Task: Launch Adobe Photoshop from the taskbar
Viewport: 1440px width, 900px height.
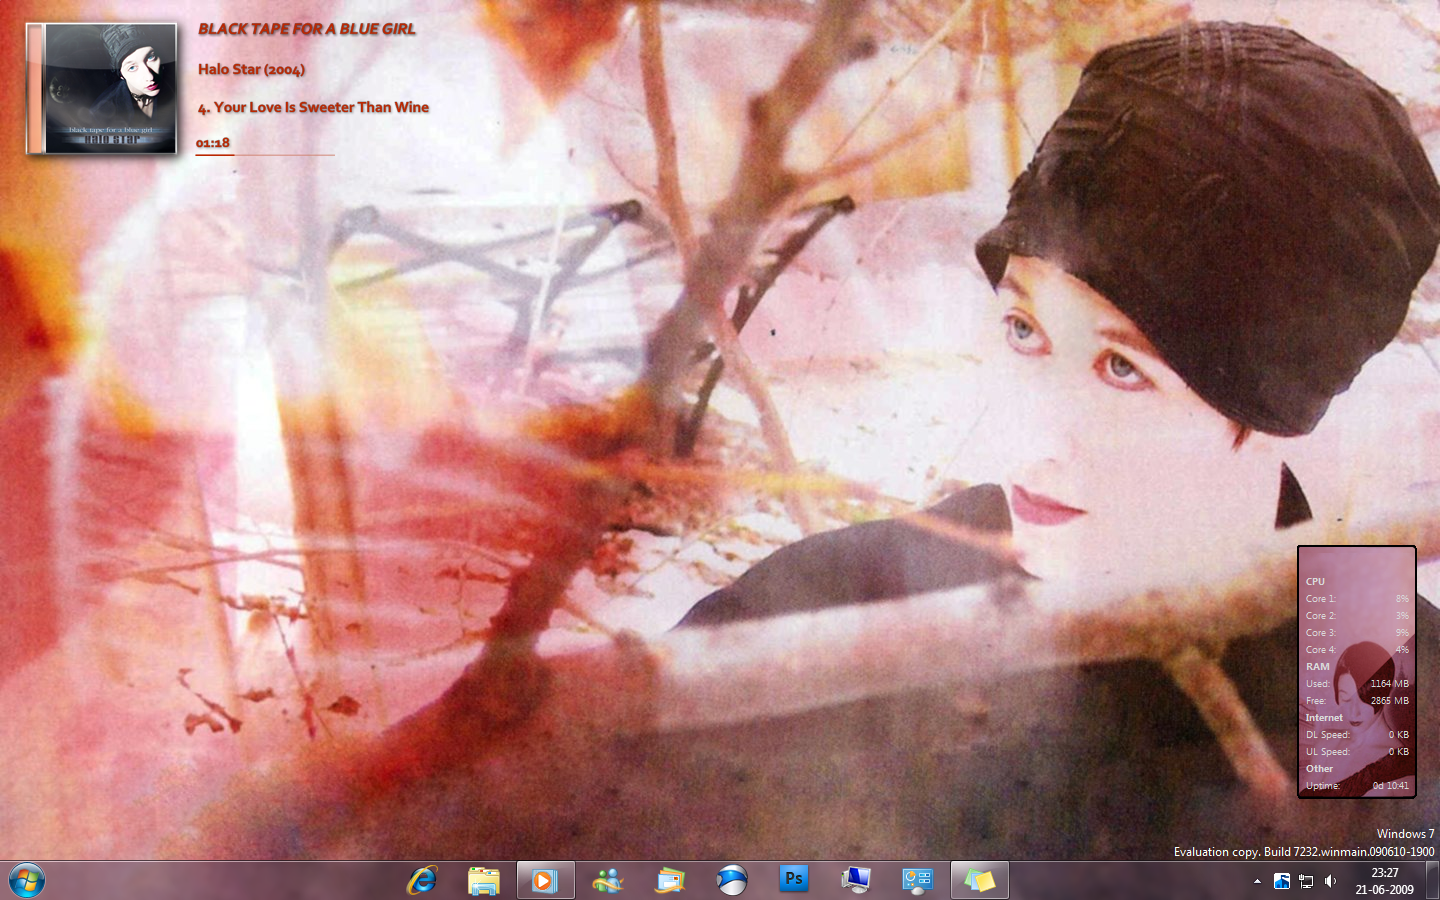Action: pos(794,879)
